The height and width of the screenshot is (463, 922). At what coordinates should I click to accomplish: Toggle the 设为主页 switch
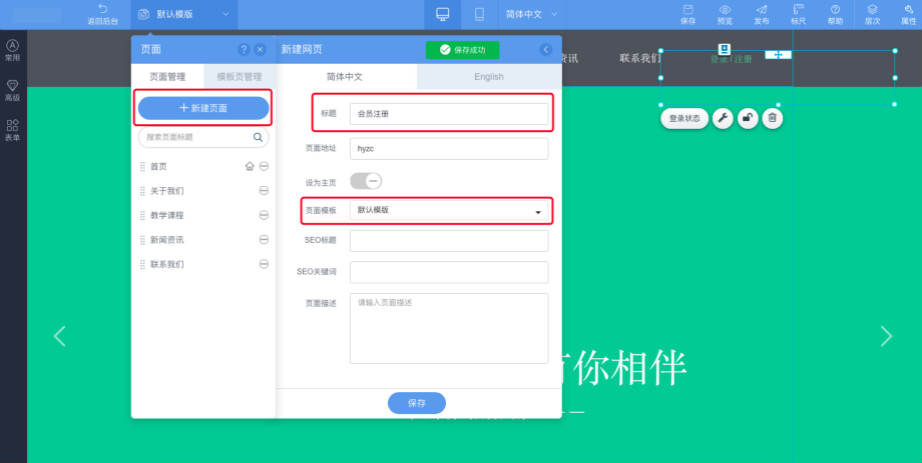click(366, 181)
